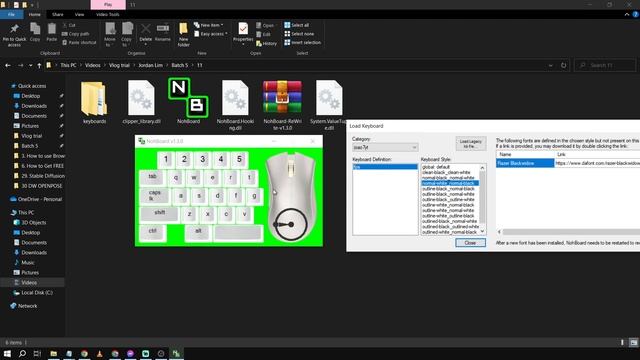Navigate to Vlog trial in the address bar
Image resolution: width=640 pixels, height=360 pixels.
tap(119, 65)
